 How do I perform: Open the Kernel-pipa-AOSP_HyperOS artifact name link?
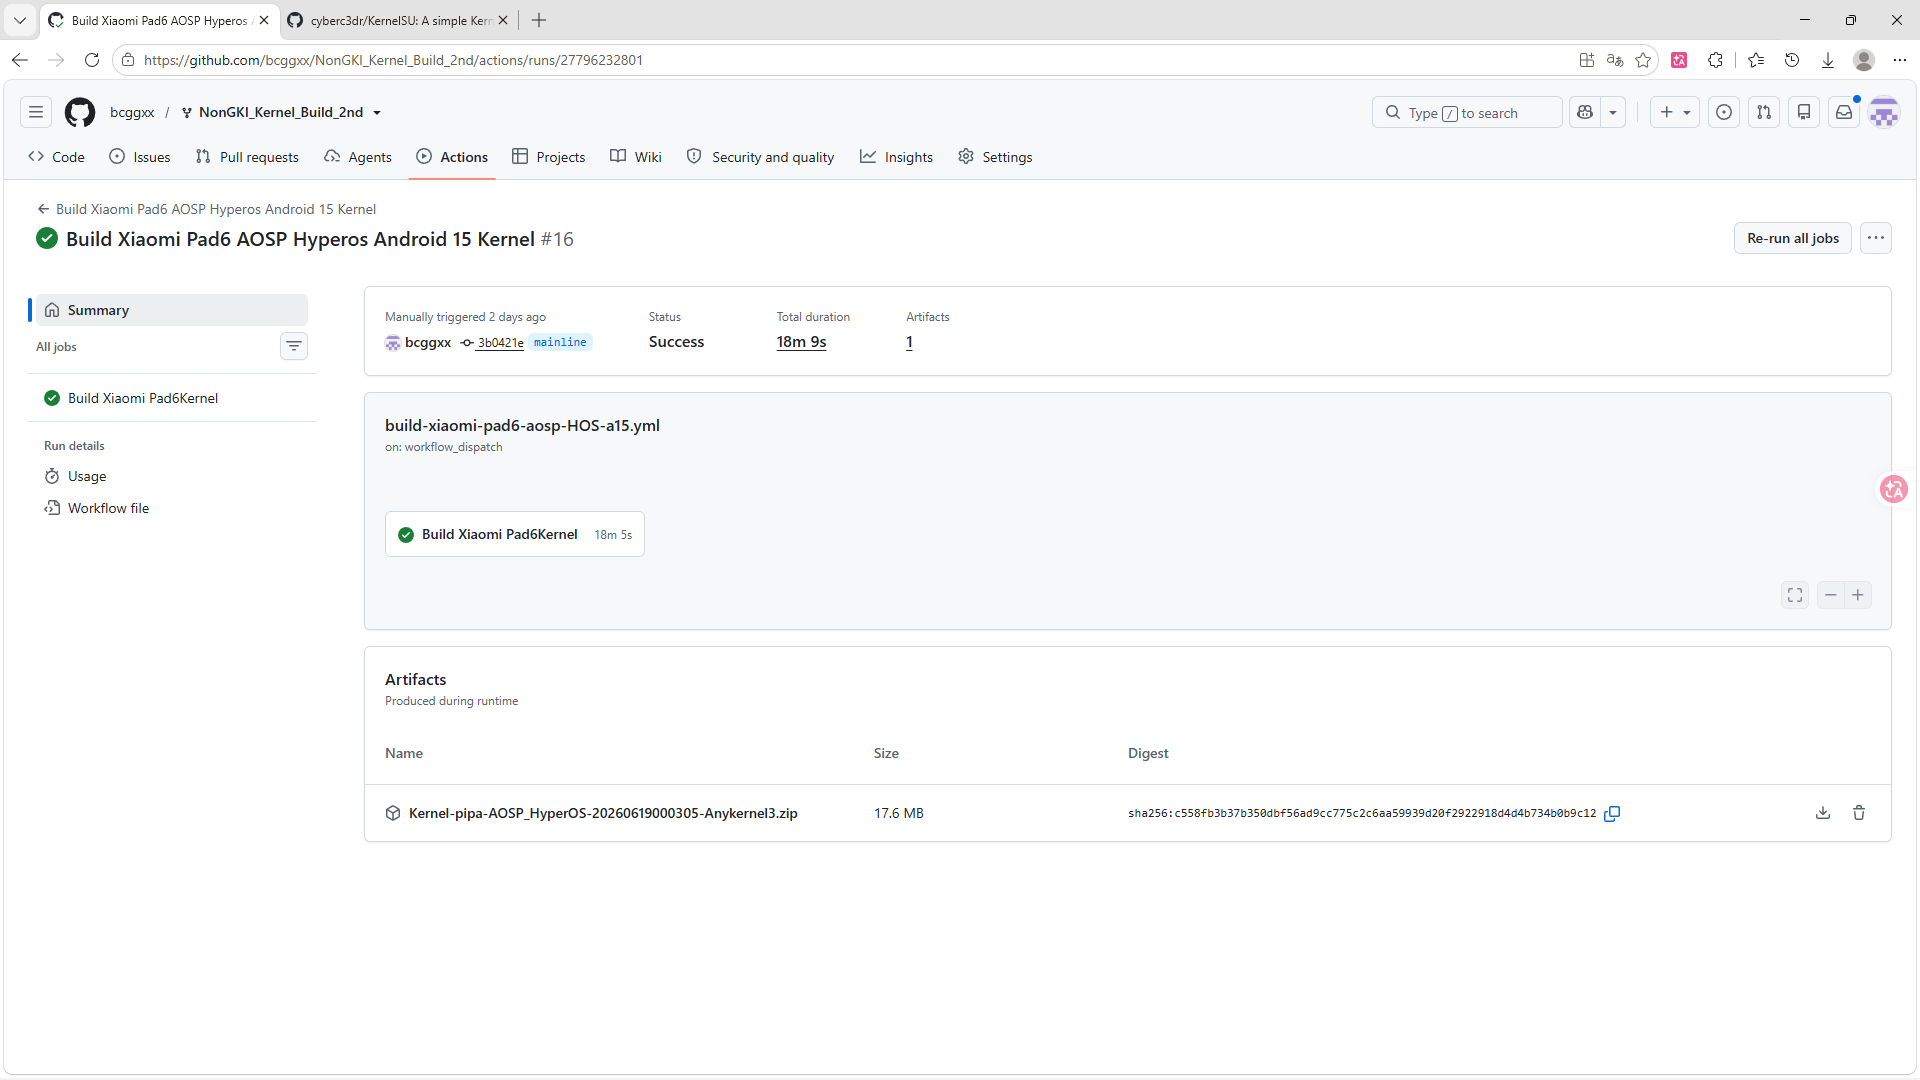click(x=603, y=813)
